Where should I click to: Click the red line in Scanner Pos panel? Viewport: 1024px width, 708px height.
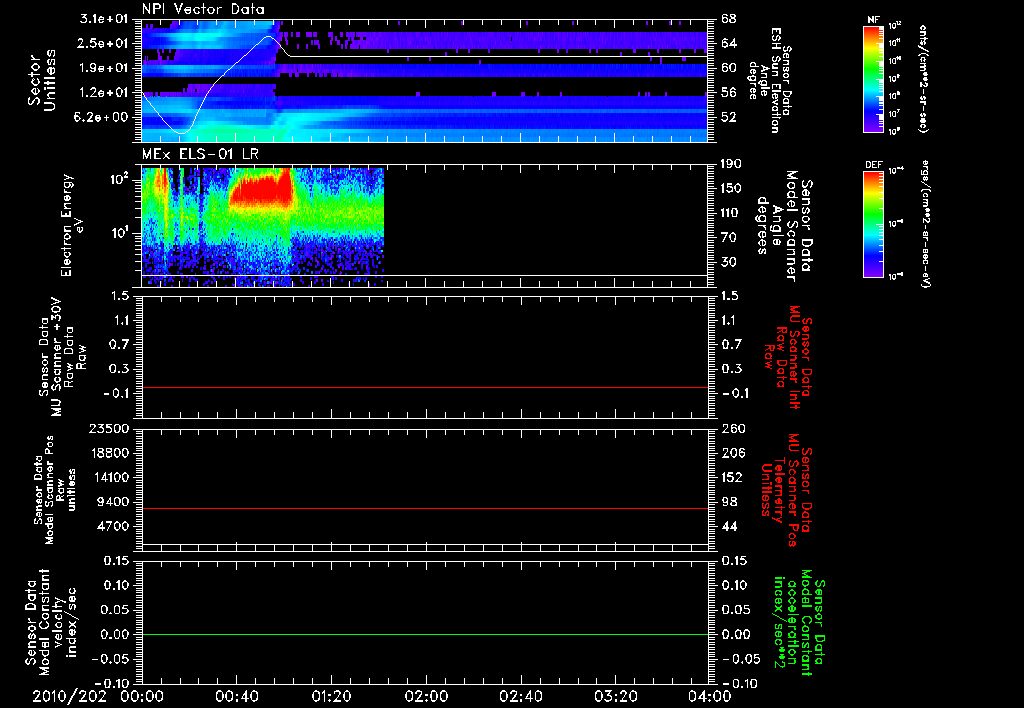[x=424, y=508]
